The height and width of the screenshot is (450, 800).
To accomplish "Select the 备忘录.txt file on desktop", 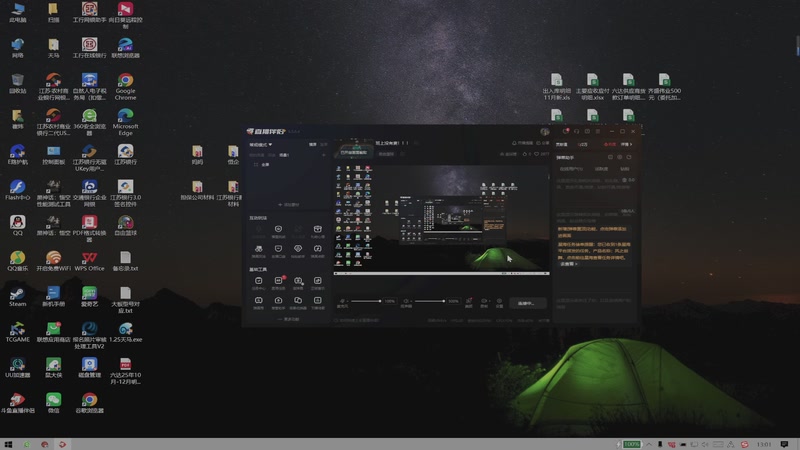I will coord(125,261).
